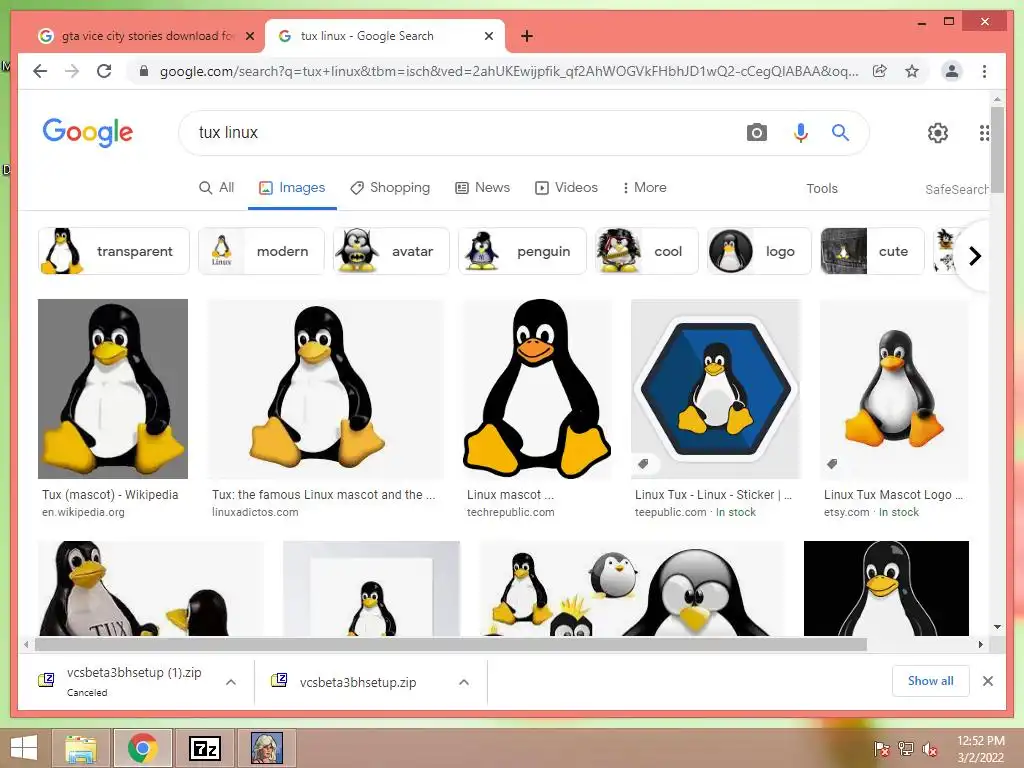This screenshot has height=768, width=1024.
Task: Click the blue magnifier search button
Action: click(840, 133)
